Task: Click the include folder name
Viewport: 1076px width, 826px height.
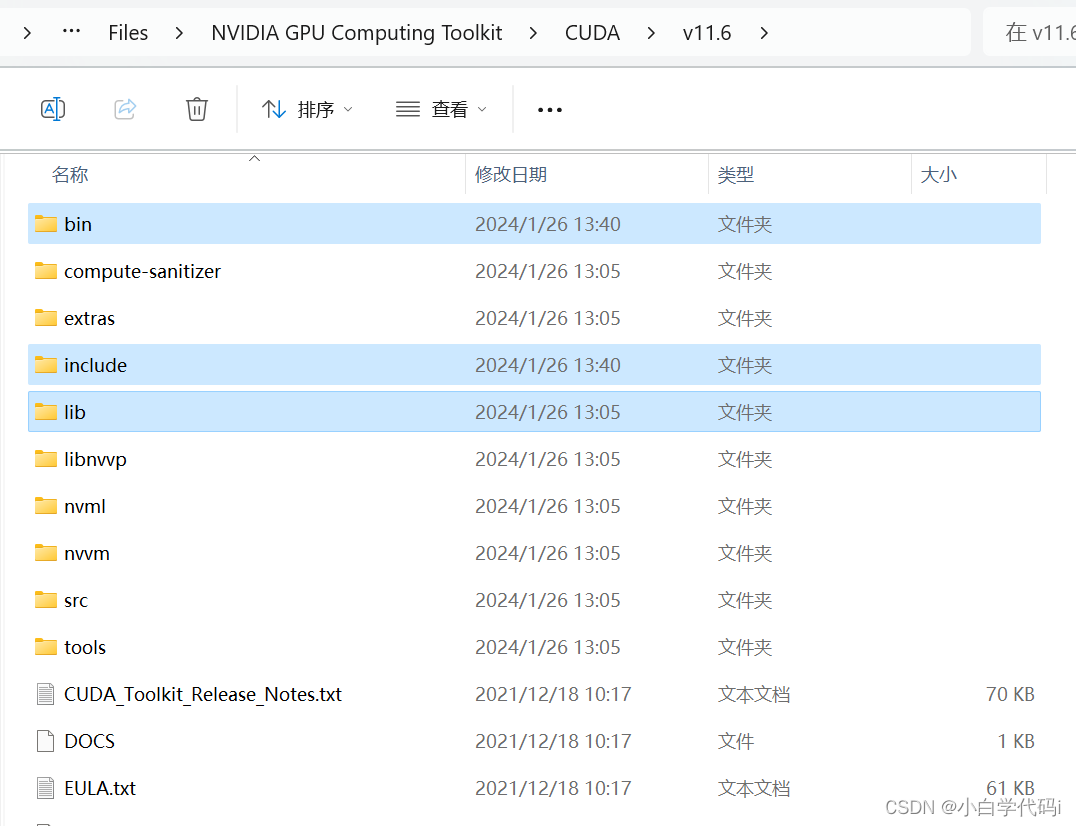Action: point(95,365)
